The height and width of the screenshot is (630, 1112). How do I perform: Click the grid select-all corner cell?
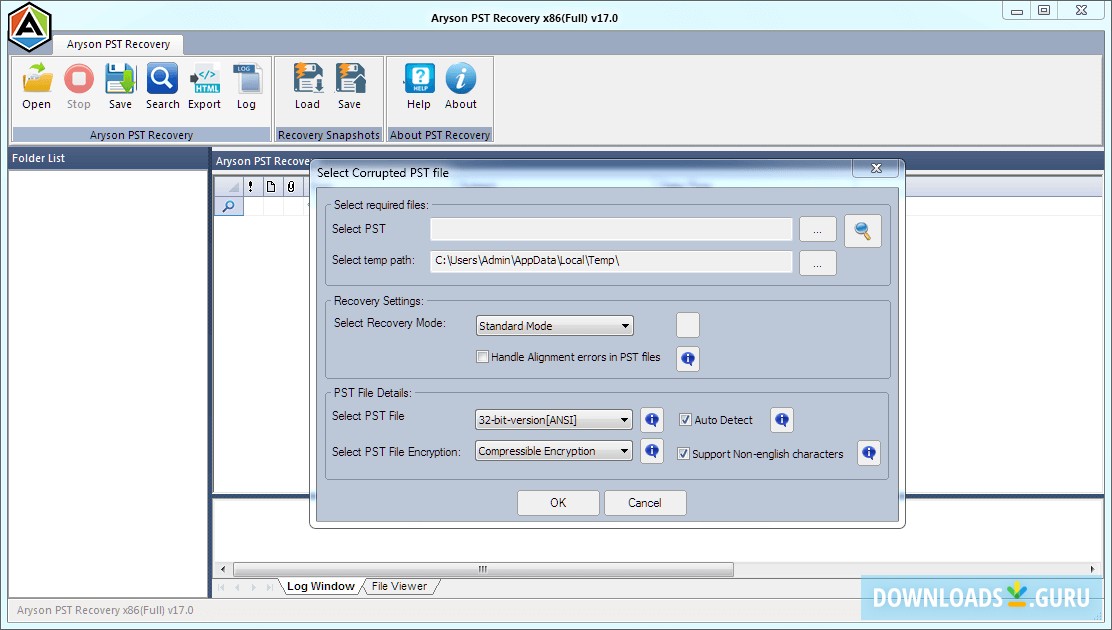tap(228, 187)
